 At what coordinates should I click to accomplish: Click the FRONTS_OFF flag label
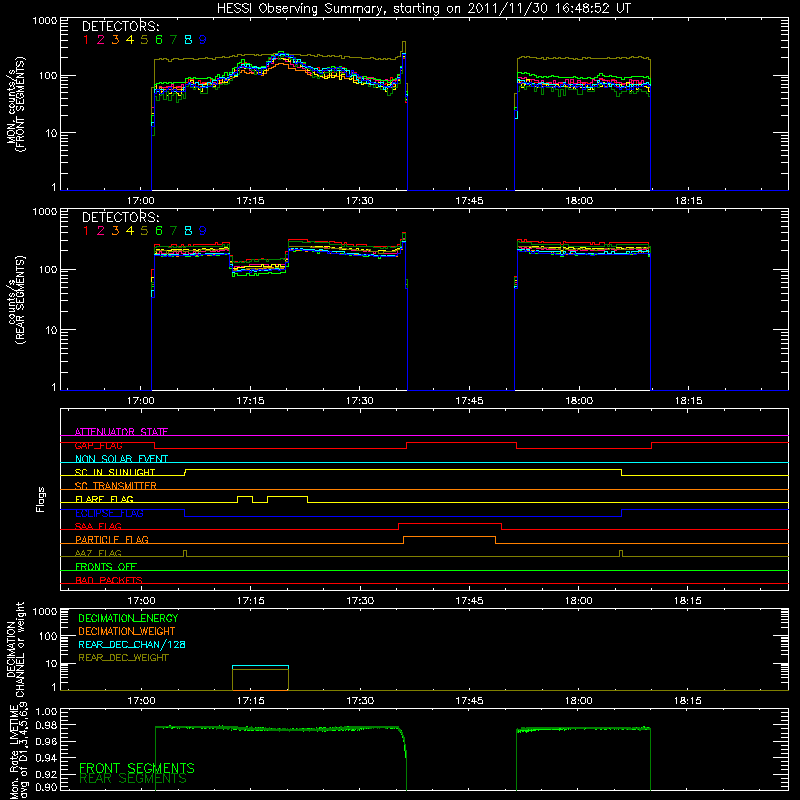click(x=106, y=566)
